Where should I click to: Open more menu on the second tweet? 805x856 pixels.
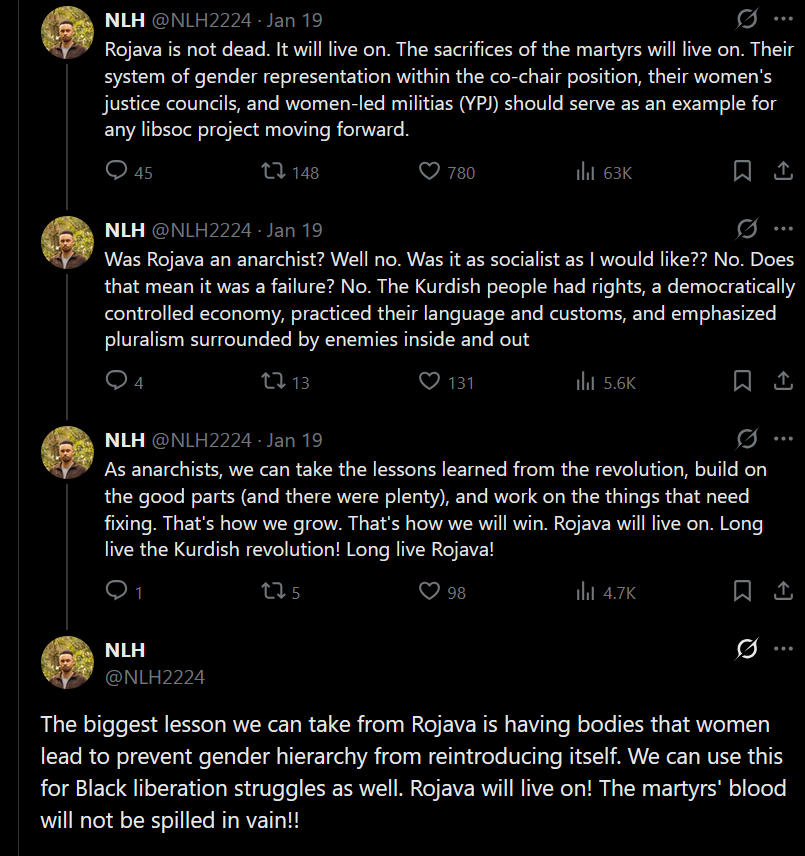tap(783, 229)
